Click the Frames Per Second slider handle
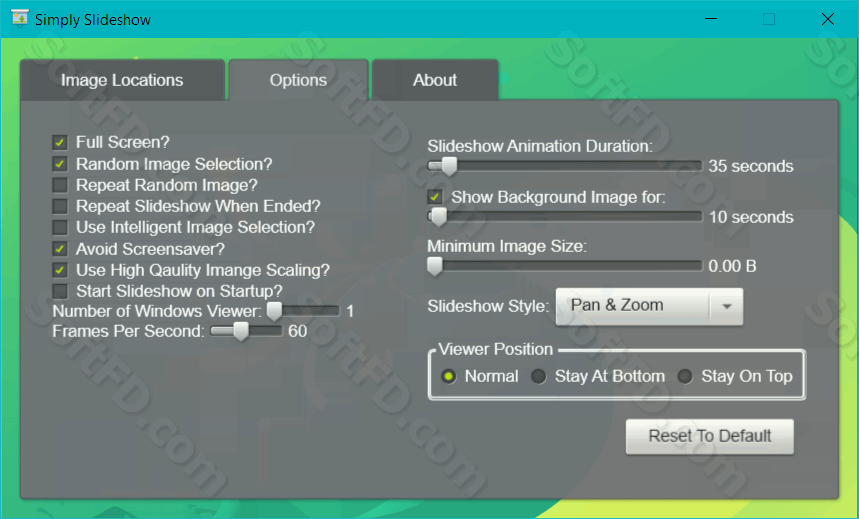Image resolution: width=859 pixels, height=519 pixels. pyautogui.click(x=240, y=331)
